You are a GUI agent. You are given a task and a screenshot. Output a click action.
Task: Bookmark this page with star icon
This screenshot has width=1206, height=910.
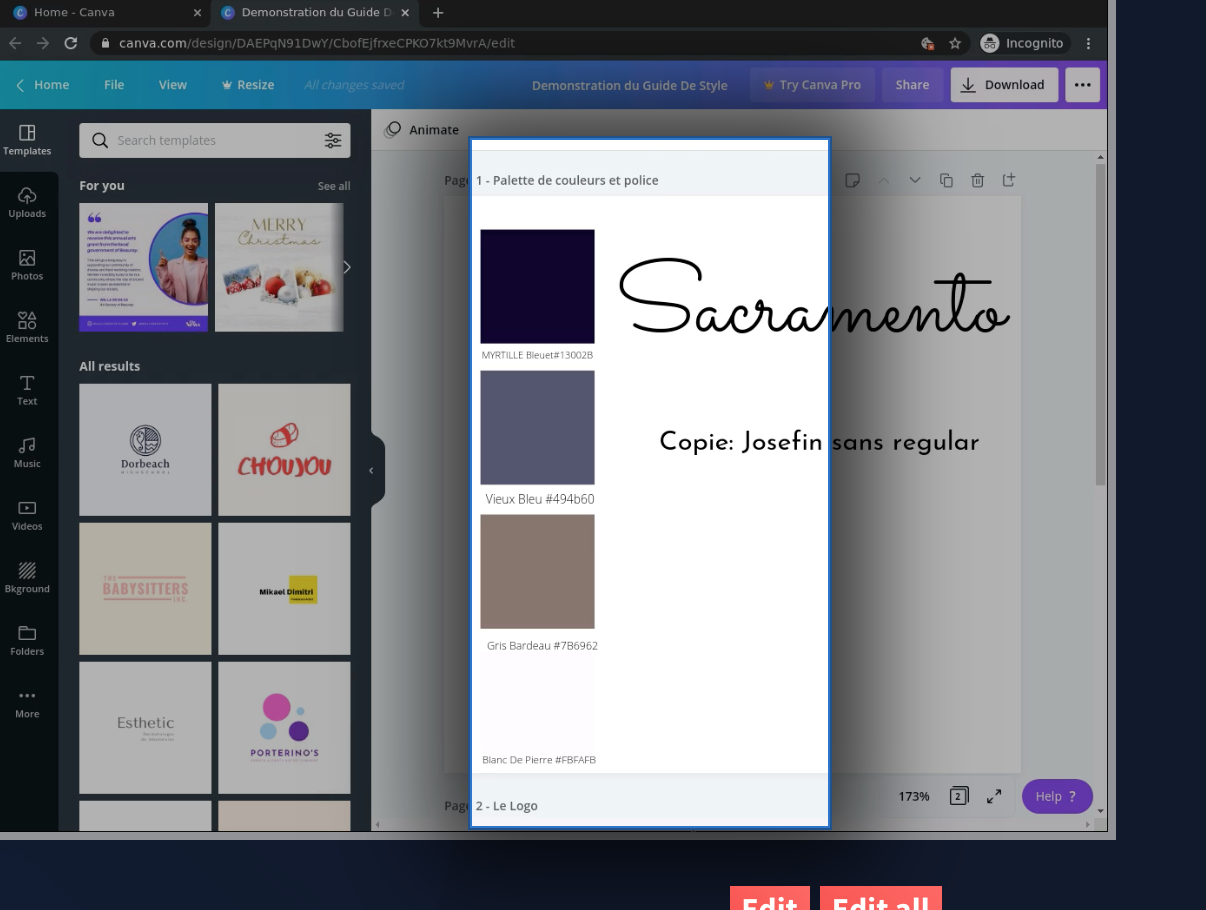point(955,43)
